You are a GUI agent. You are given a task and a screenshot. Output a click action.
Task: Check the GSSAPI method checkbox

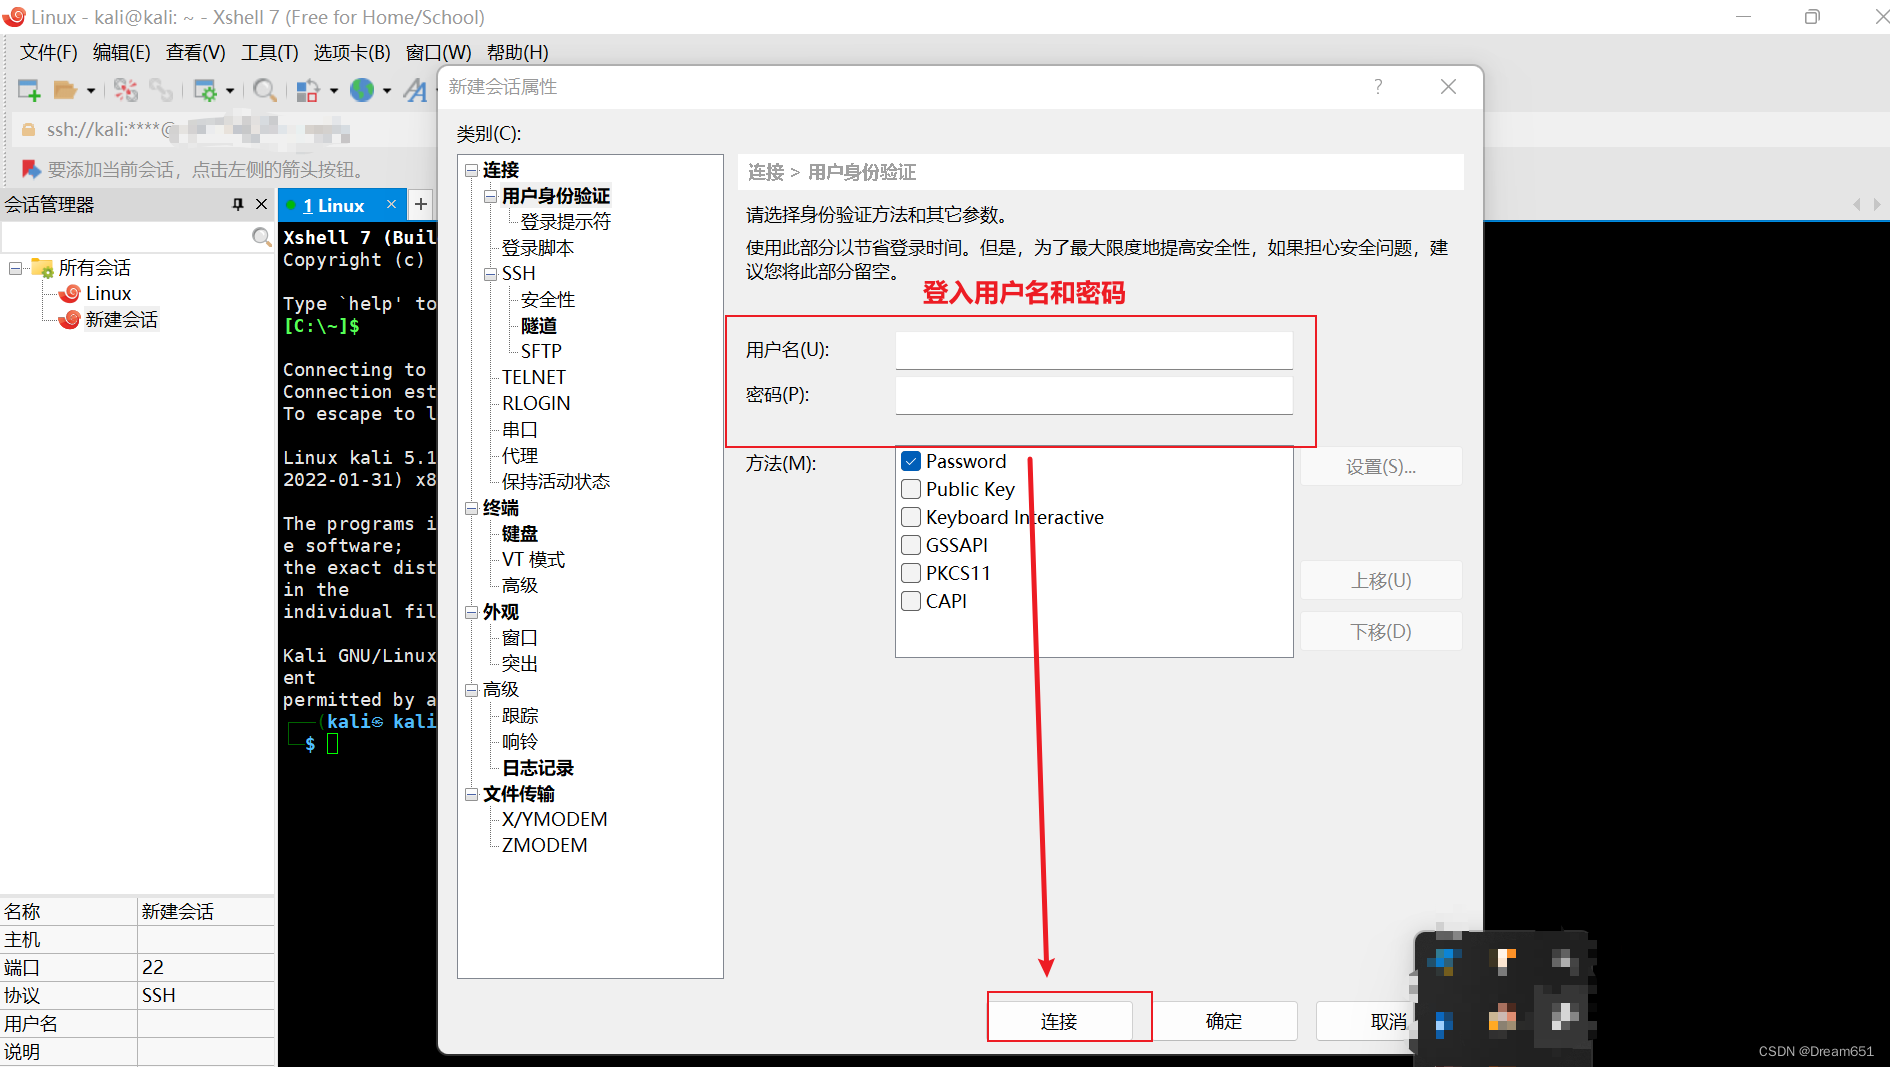click(911, 545)
